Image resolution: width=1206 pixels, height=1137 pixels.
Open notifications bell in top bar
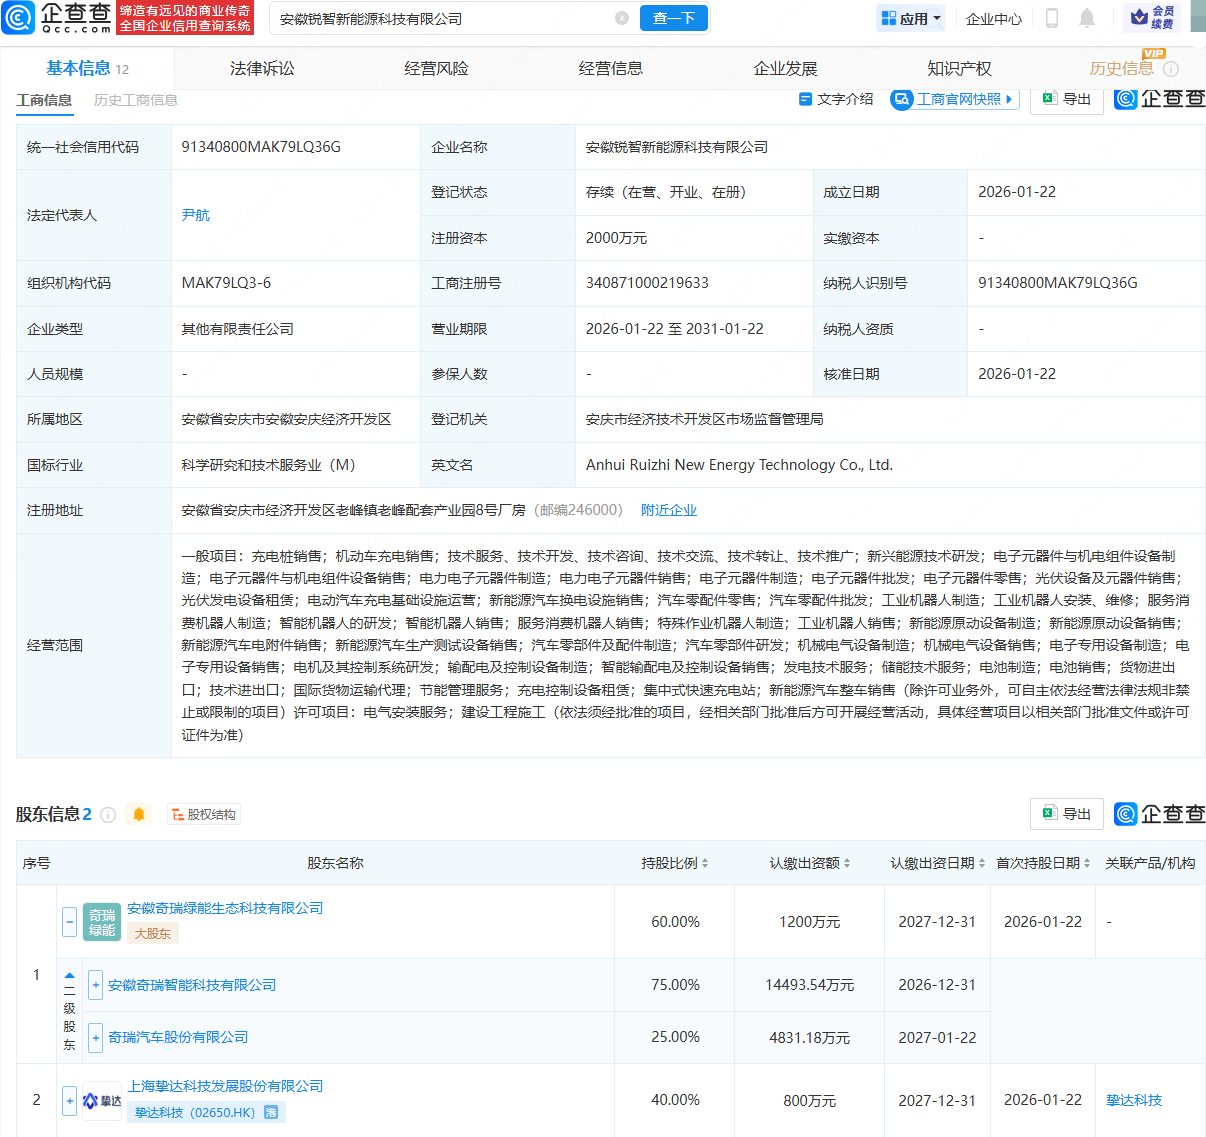[1087, 18]
